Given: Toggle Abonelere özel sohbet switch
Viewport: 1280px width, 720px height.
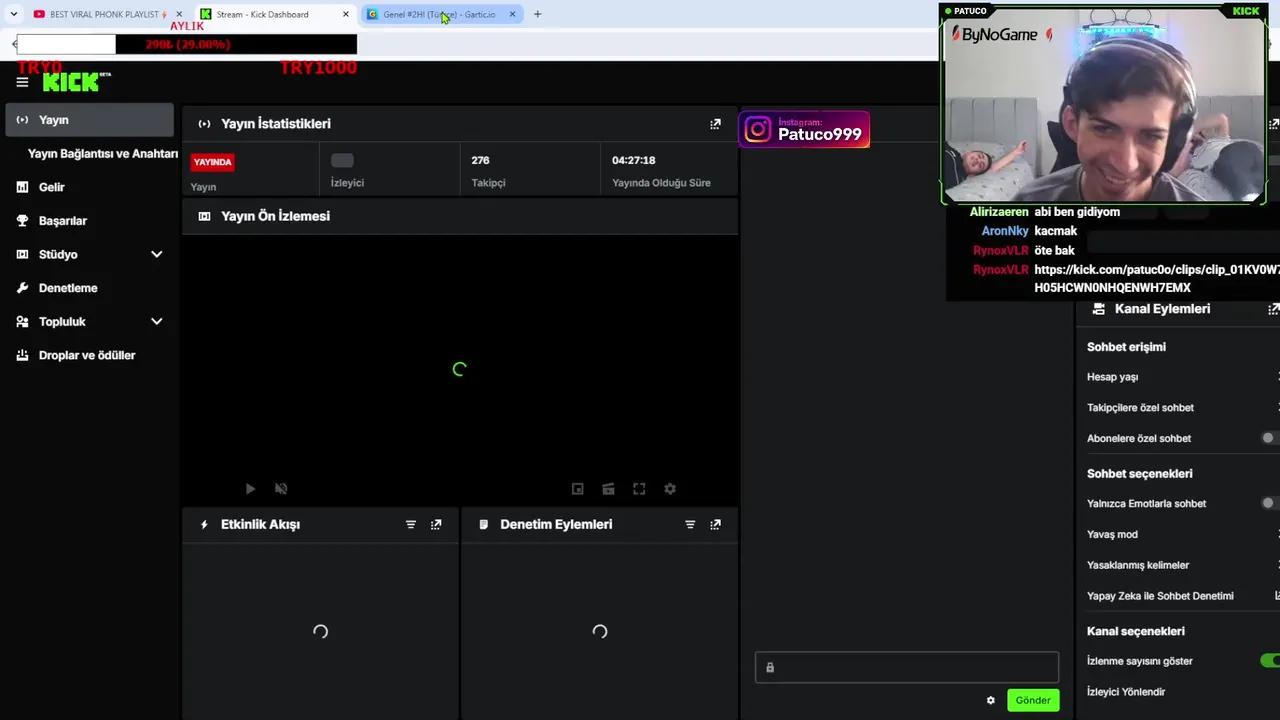Looking at the screenshot, I should (x=1270, y=438).
